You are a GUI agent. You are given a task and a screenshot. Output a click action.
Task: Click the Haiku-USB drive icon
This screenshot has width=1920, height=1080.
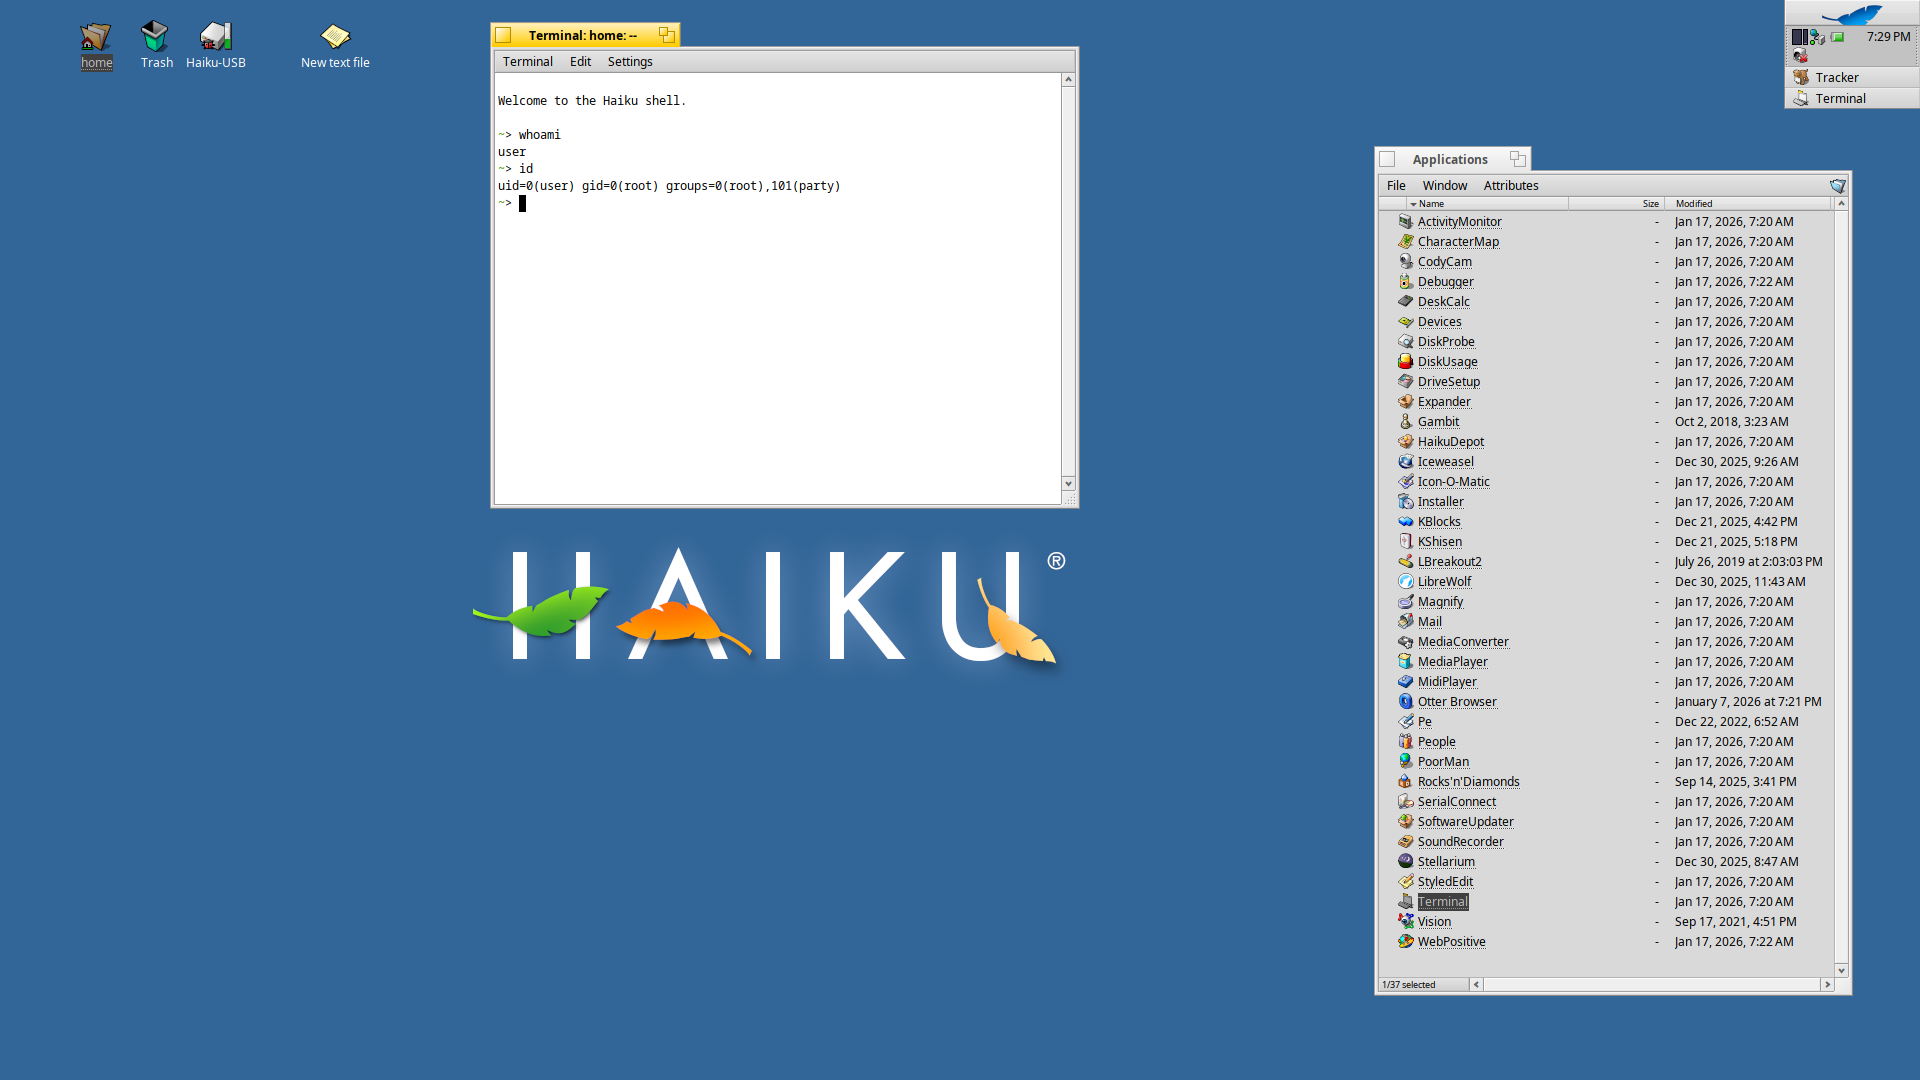[215, 37]
